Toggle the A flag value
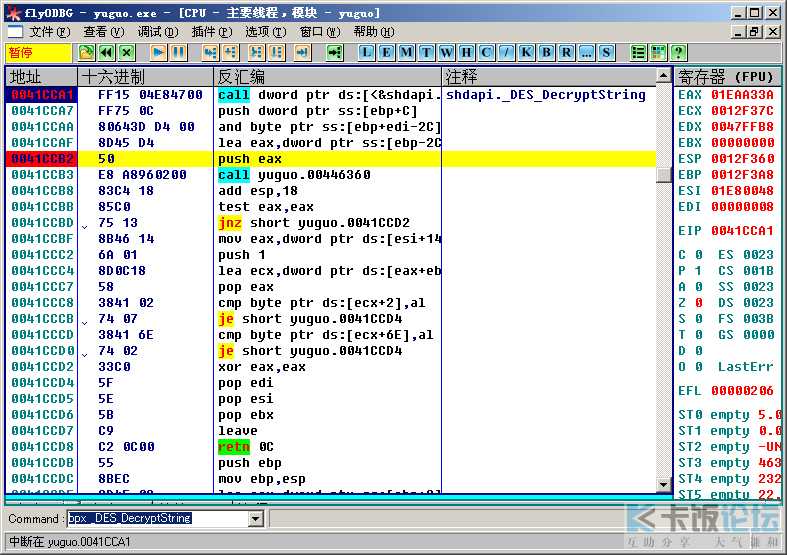 coord(698,287)
